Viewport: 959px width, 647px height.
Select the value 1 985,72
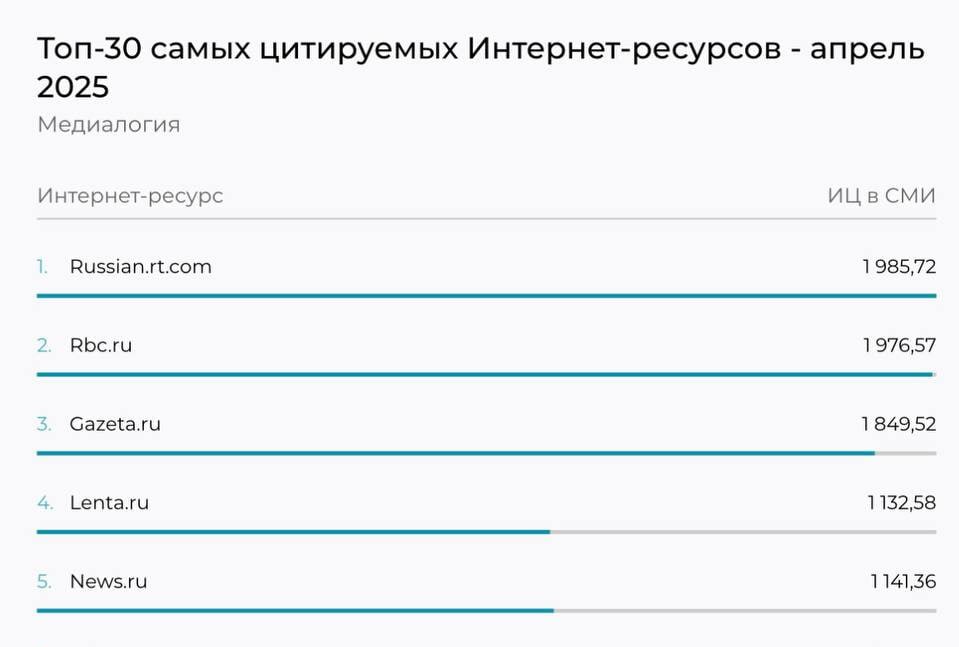899,267
